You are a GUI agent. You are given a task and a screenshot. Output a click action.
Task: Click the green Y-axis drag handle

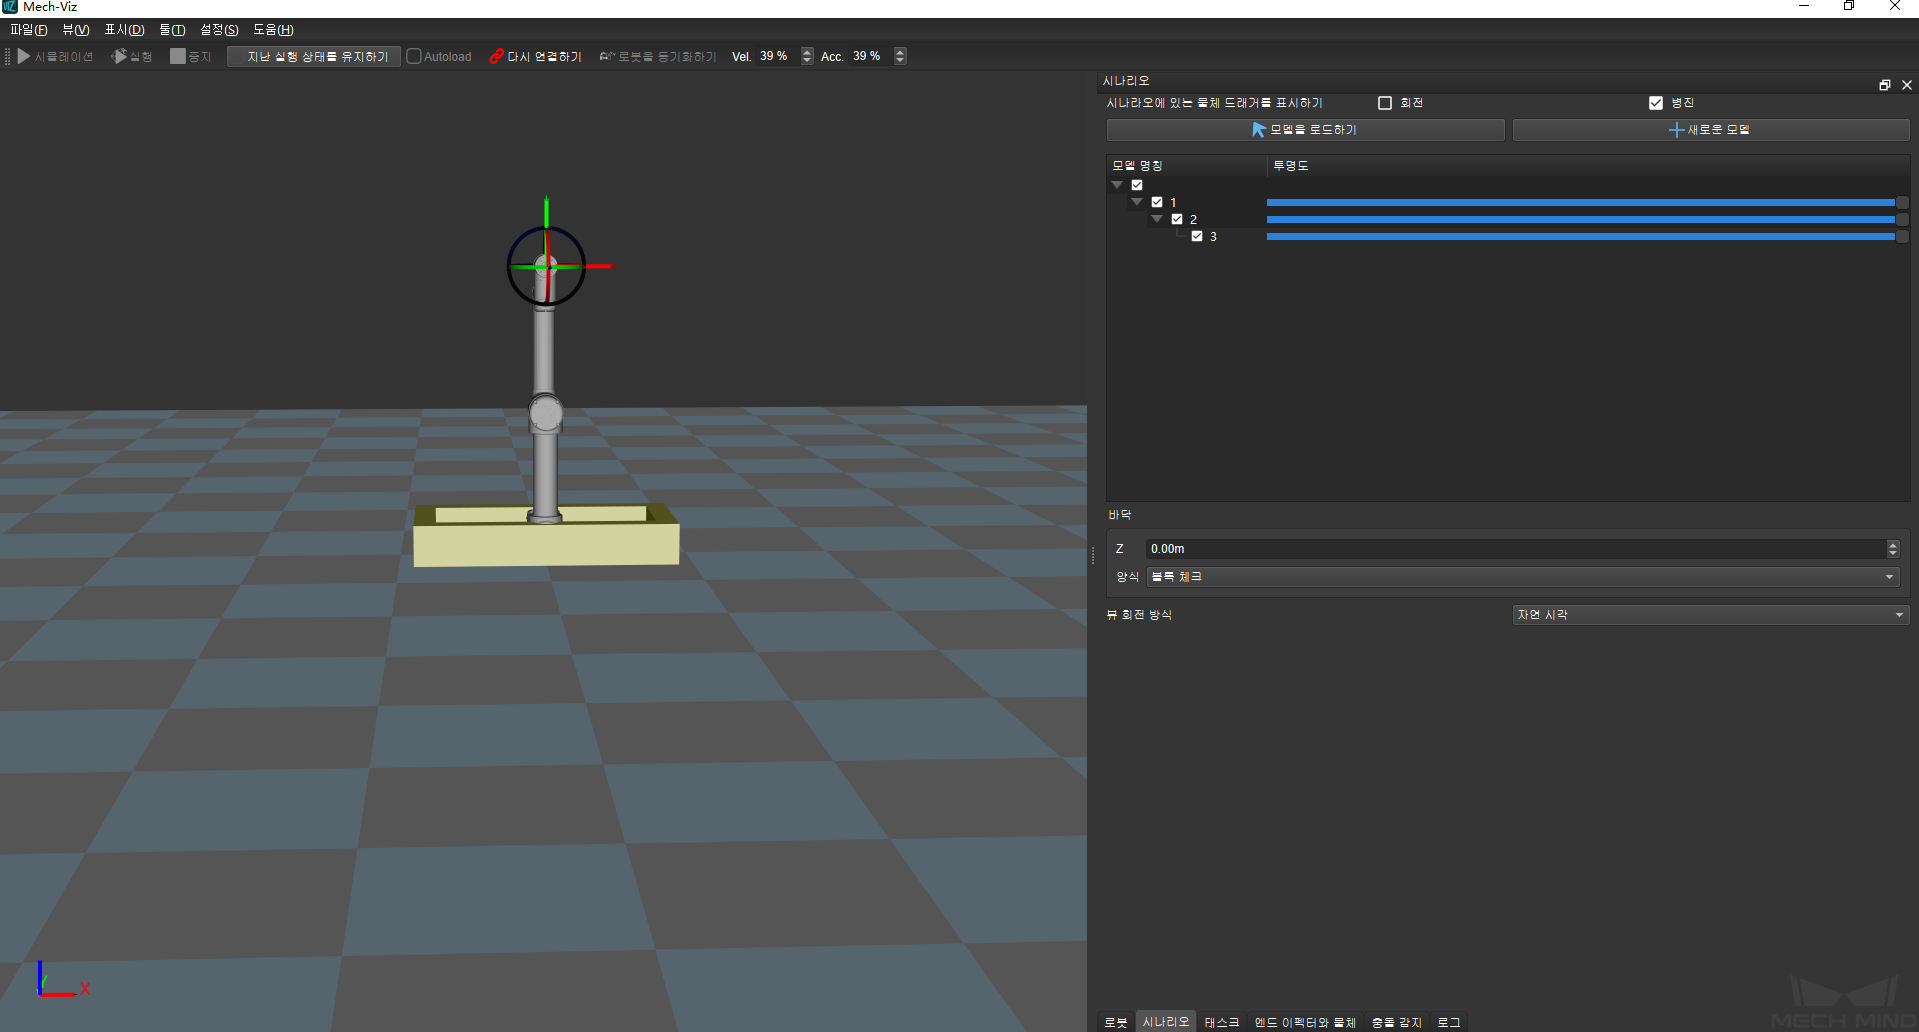[x=546, y=212]
